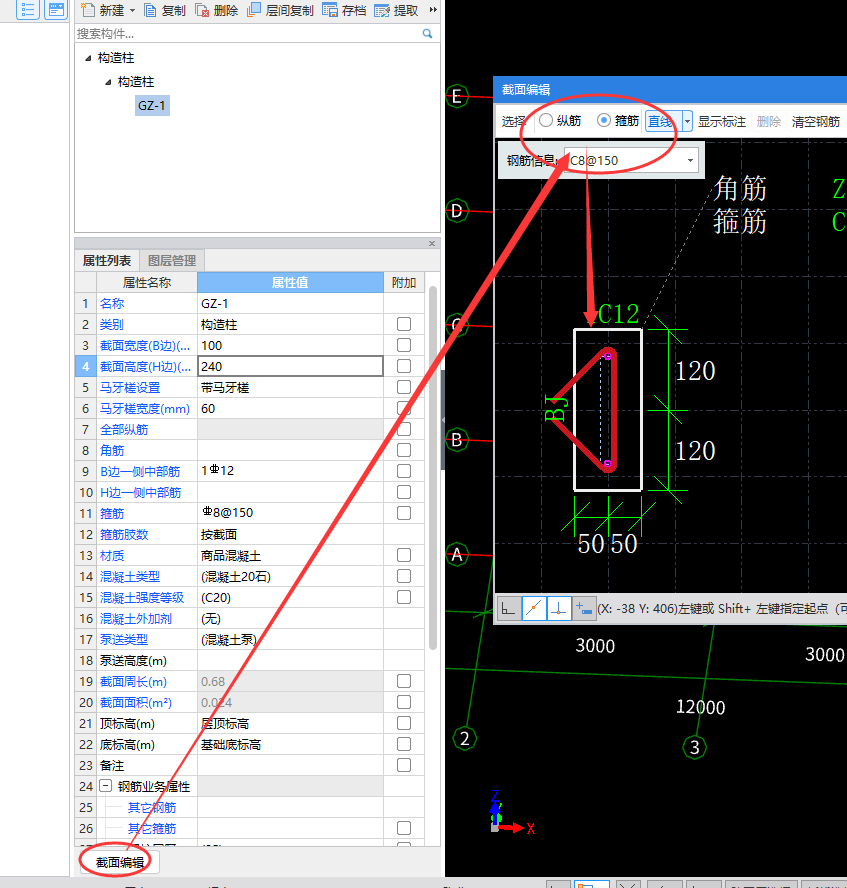Select the GZ-1 component in the tree
This screenshot has height=888, width=847.
tap(152, 105)
